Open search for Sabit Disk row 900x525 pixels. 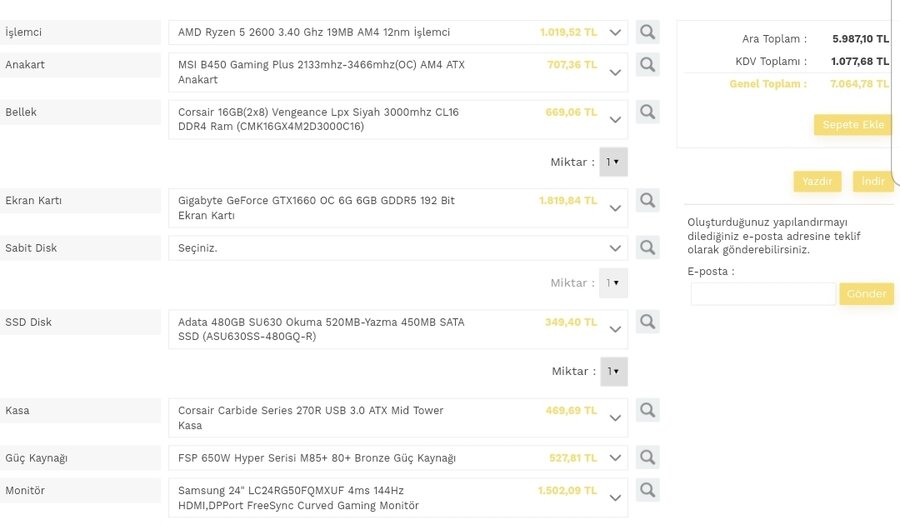pyautogui.click(x=647, y=247)
